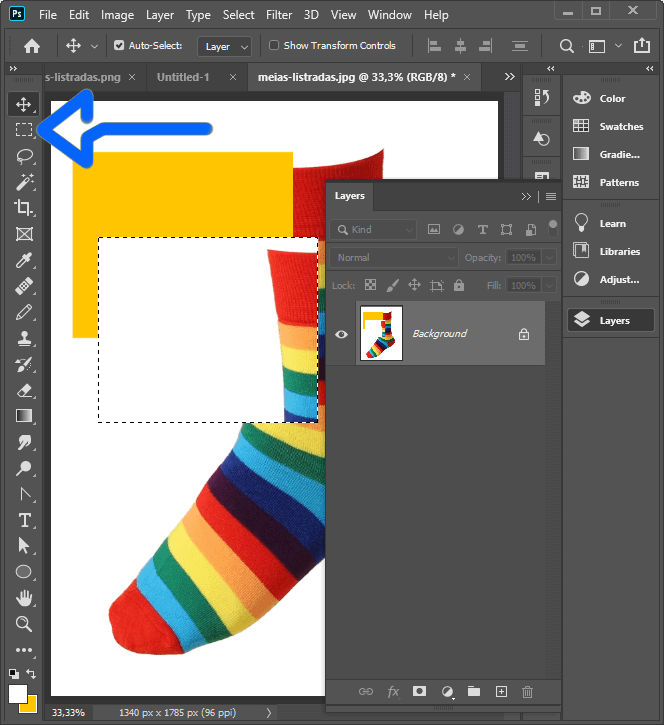
Task: Swap foreground and background colors
Action: click(31, 673)
